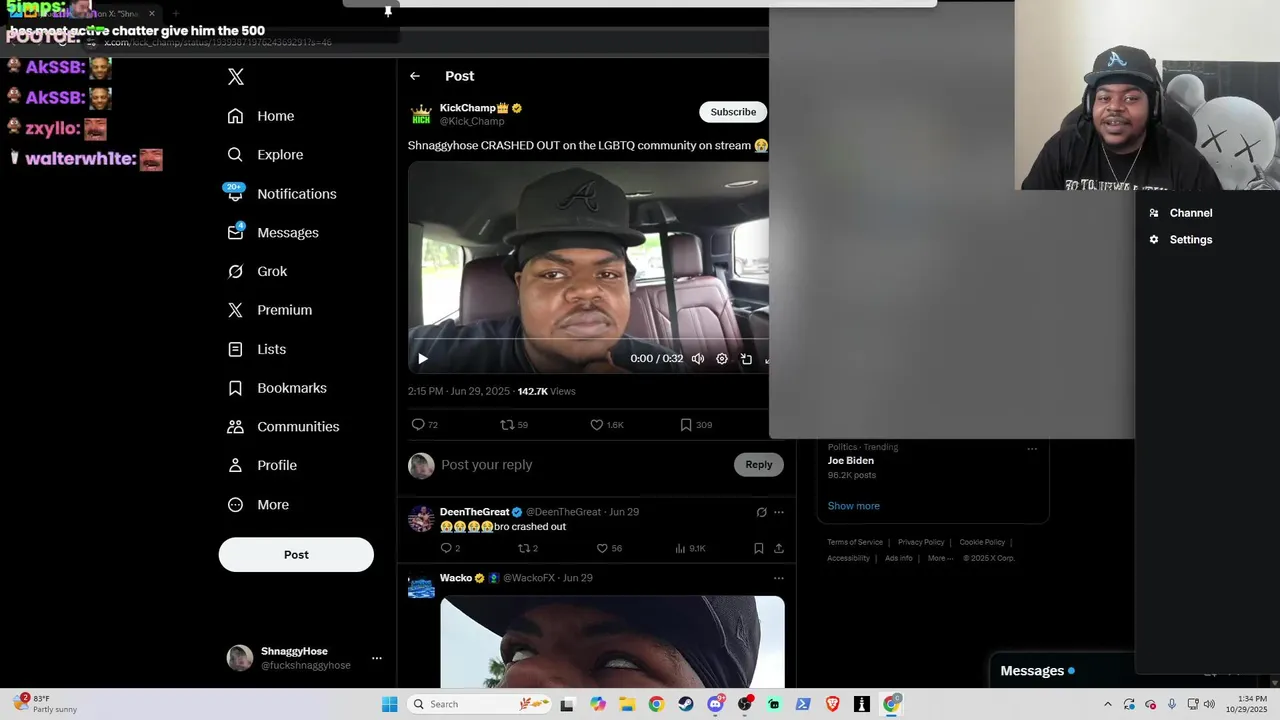Click the Profile person icon
This screenshot has height=720, width=1280.
[235, 465]
